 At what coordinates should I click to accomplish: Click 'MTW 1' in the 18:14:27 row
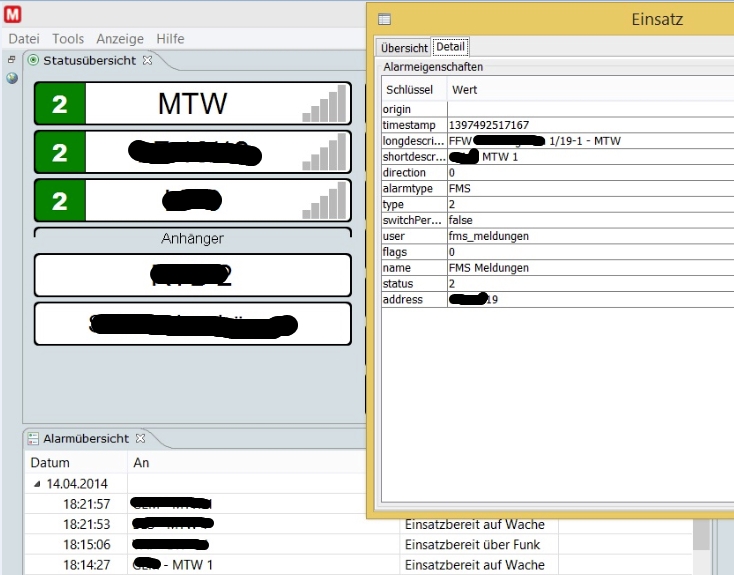click(x=192, y=565)
